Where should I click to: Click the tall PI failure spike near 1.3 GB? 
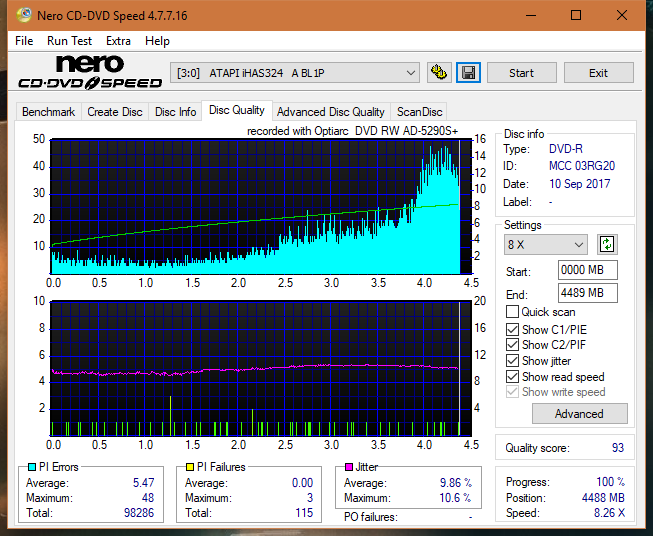170,416
